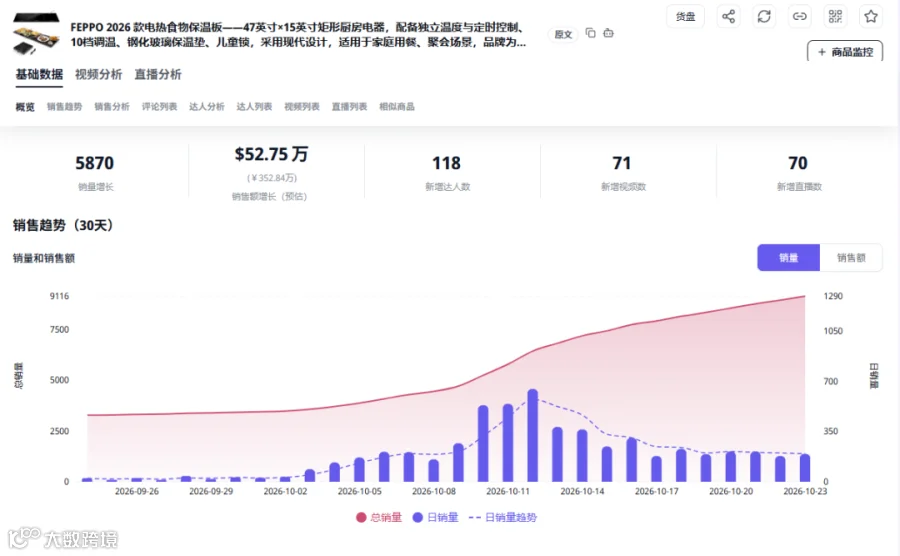Viewport: 900px width, 556px height.
Task: Click the share icon in top toolbar
Action: click(728, 16)
